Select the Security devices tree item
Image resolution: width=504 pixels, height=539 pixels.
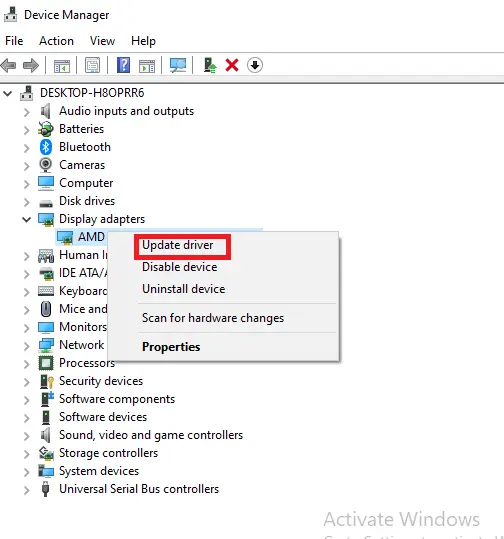pos(101,381)
